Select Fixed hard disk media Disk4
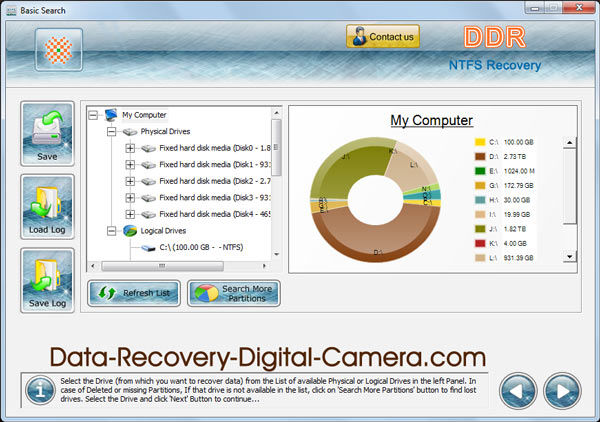Image resolution: width=600 pixels, height=422 pixels. tap(215, 214)
